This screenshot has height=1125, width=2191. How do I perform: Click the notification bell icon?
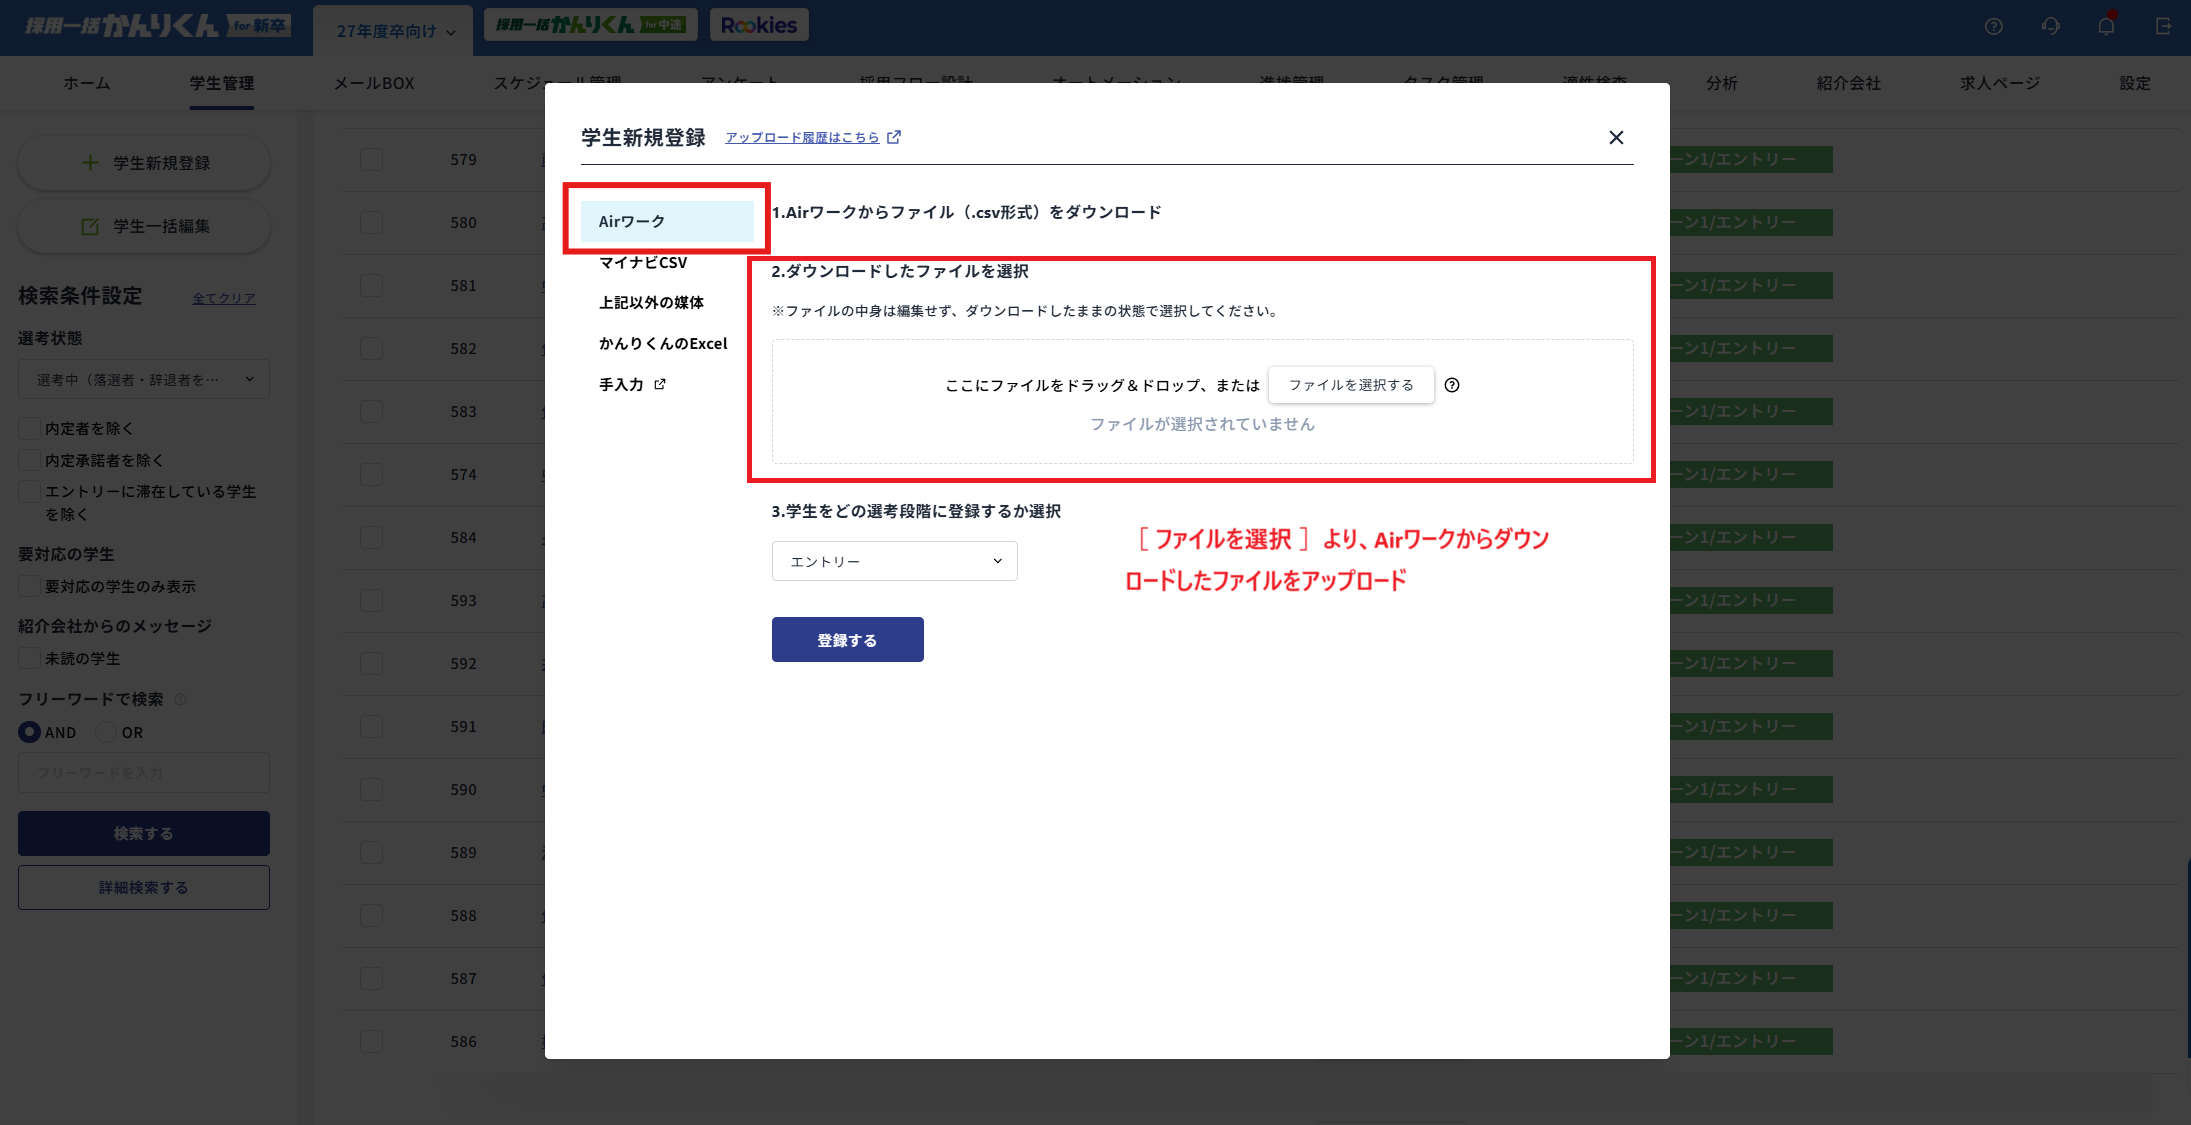click(2106, 26)
